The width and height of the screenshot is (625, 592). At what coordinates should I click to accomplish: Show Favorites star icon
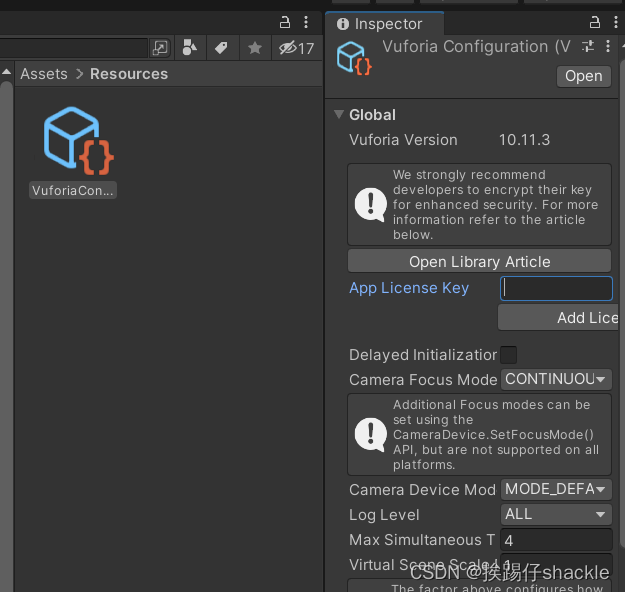pos(255,48)
